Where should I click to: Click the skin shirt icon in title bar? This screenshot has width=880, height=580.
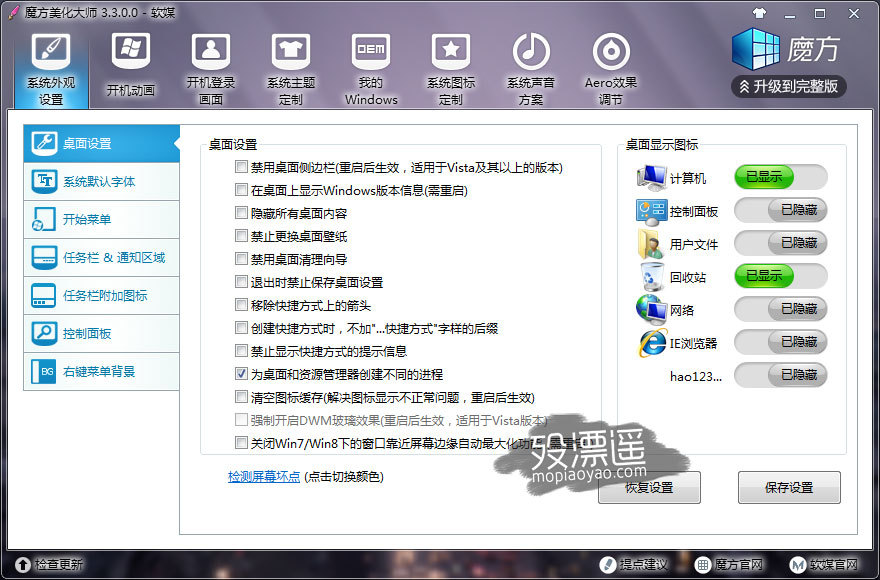coord(759,13)
